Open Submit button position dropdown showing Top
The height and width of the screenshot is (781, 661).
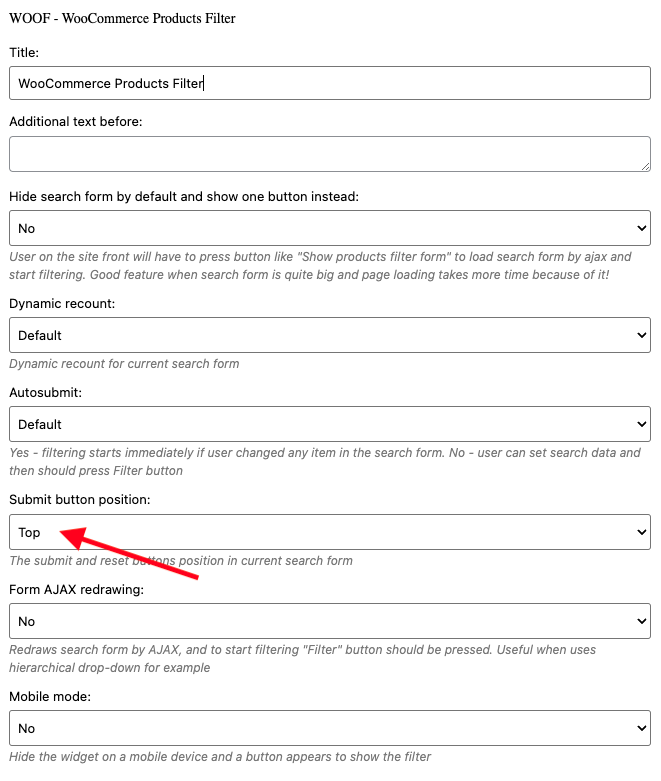[x=330, y=532]
